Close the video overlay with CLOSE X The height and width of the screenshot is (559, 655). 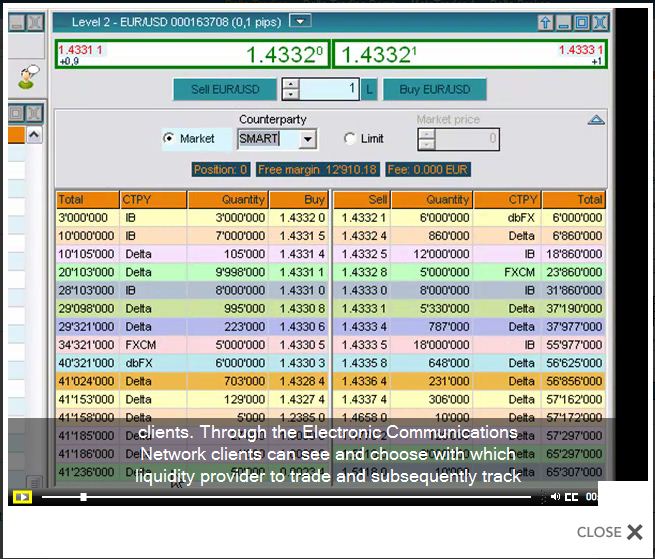(x=609, y=532)
